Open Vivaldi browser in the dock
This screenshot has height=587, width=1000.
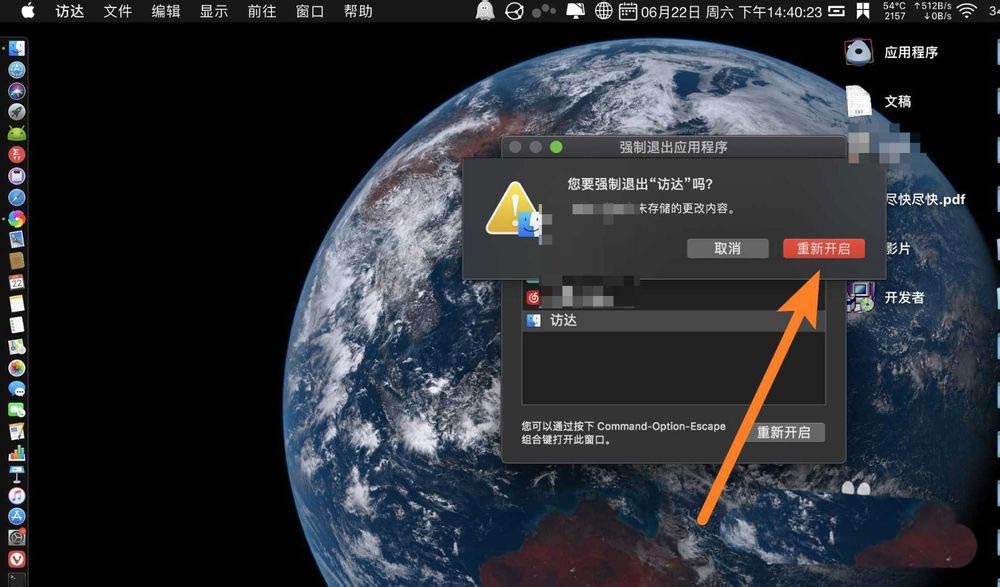17,559
